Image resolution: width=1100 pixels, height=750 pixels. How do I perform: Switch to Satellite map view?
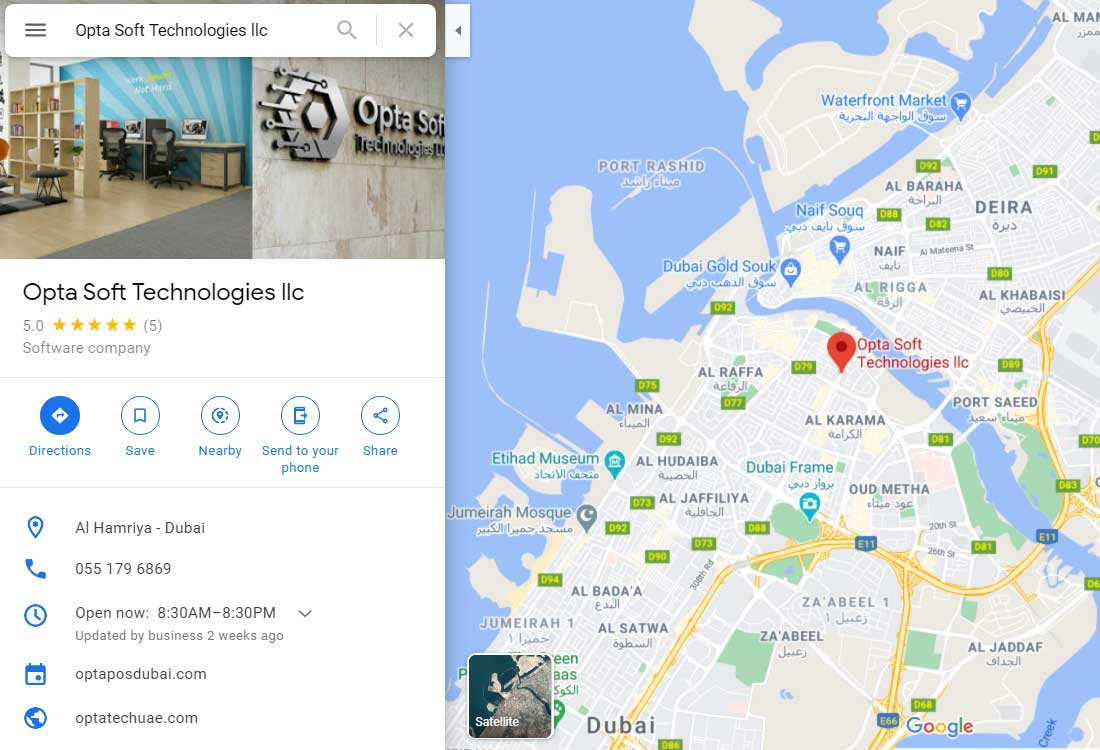(x=510, y=696)
